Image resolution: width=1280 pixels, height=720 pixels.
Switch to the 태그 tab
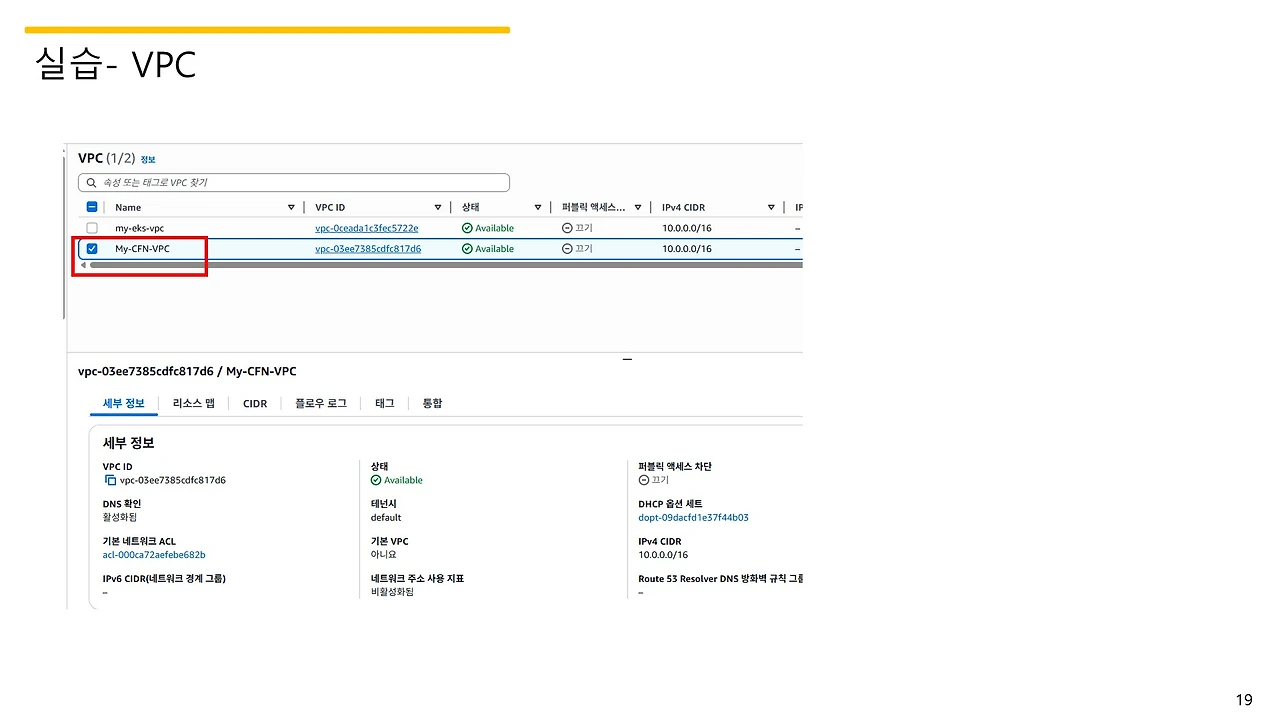(x=384, y=403)
